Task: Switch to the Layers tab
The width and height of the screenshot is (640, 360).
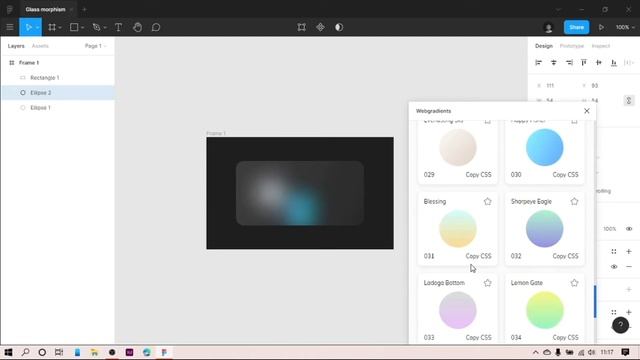Action: (16, 46)
